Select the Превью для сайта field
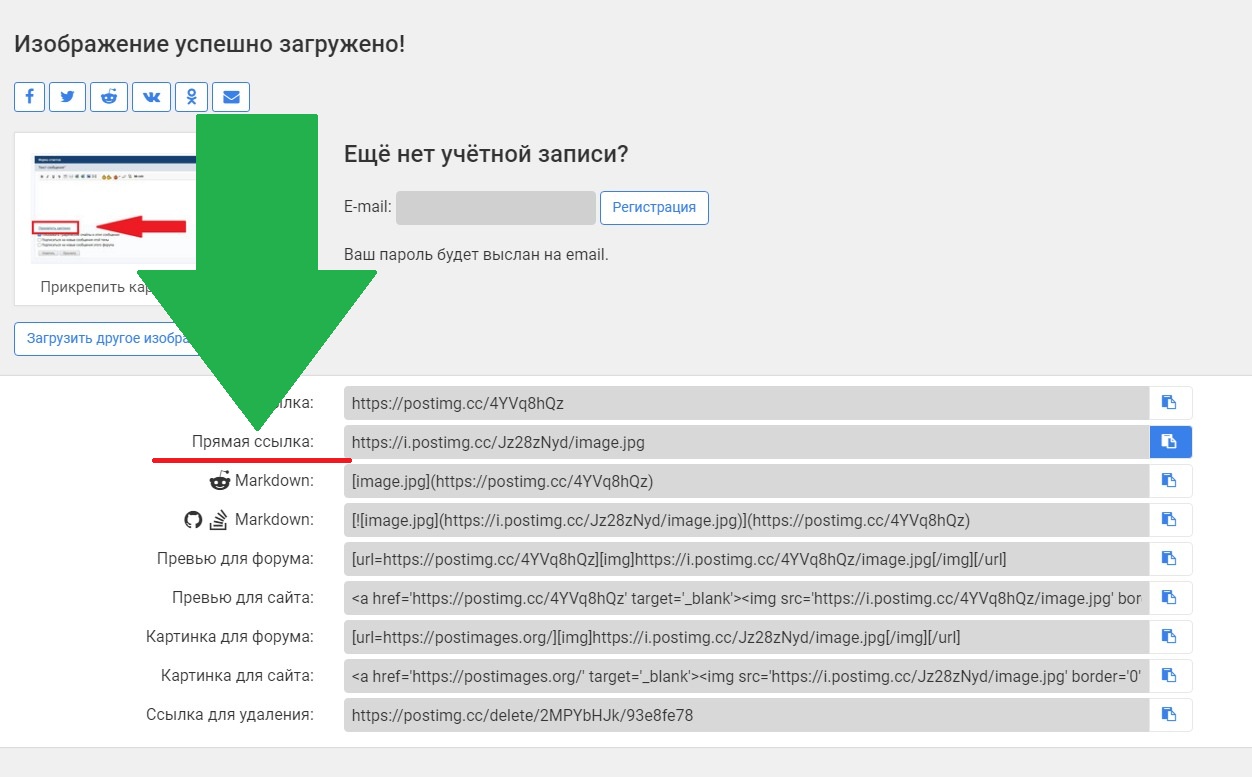 [x=747, y=598]
